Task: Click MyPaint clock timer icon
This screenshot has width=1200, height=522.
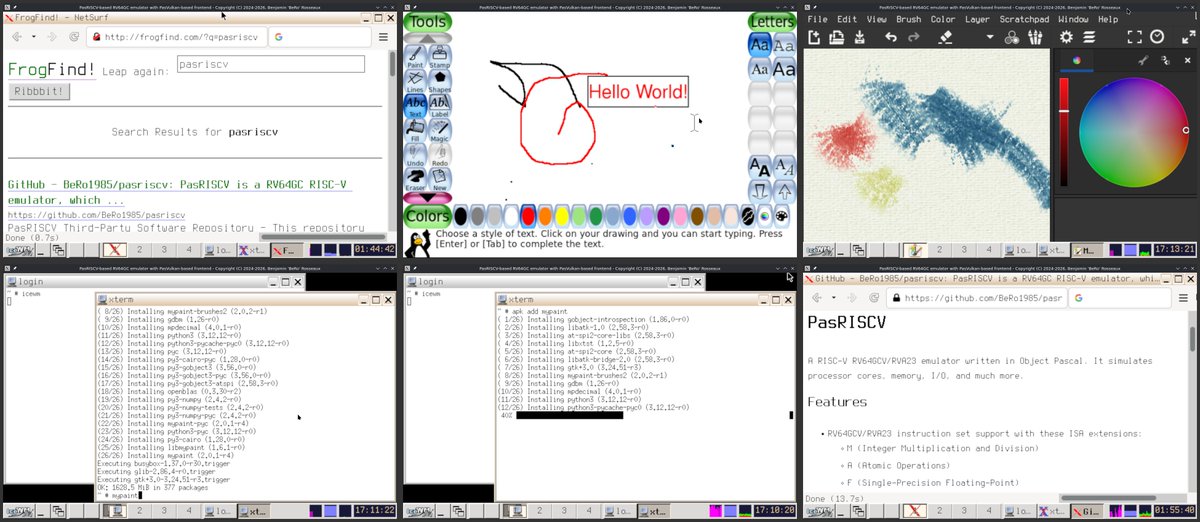Action: 1157,37
